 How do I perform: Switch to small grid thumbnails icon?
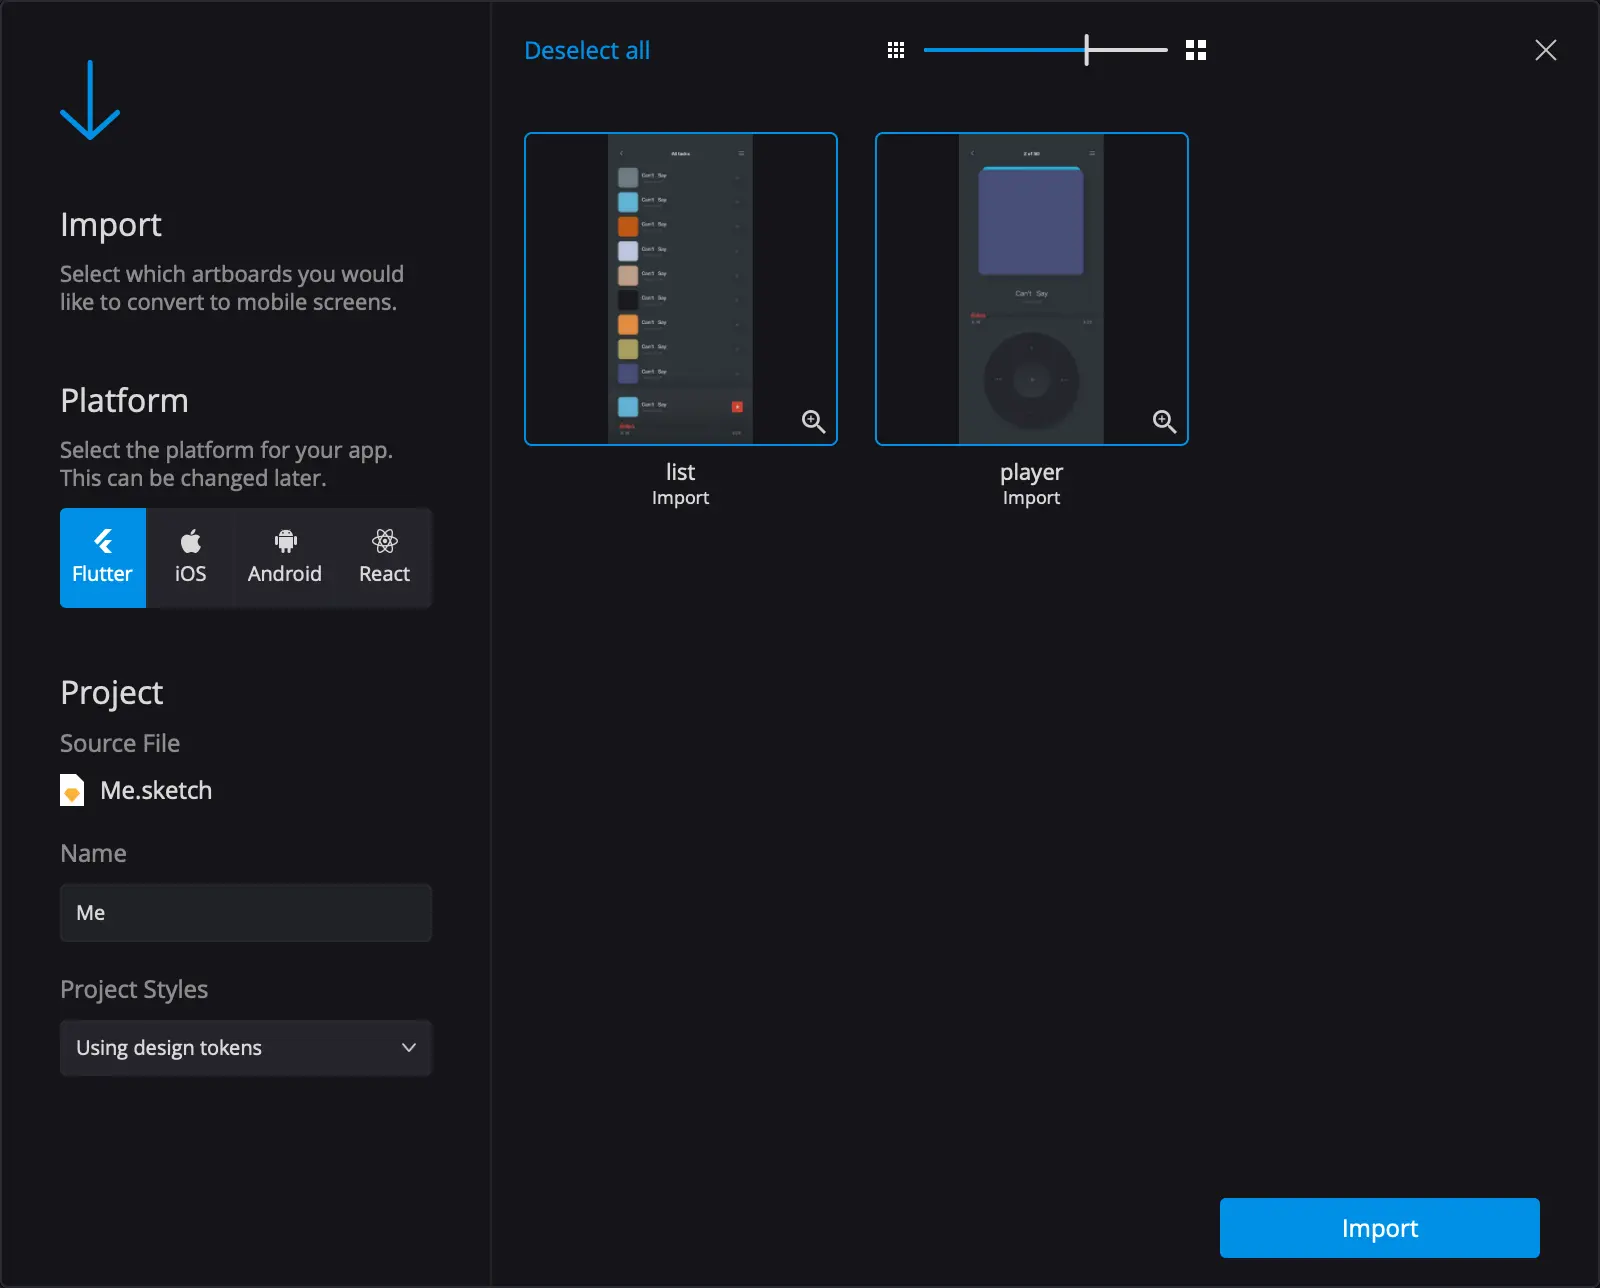[896, 50]
